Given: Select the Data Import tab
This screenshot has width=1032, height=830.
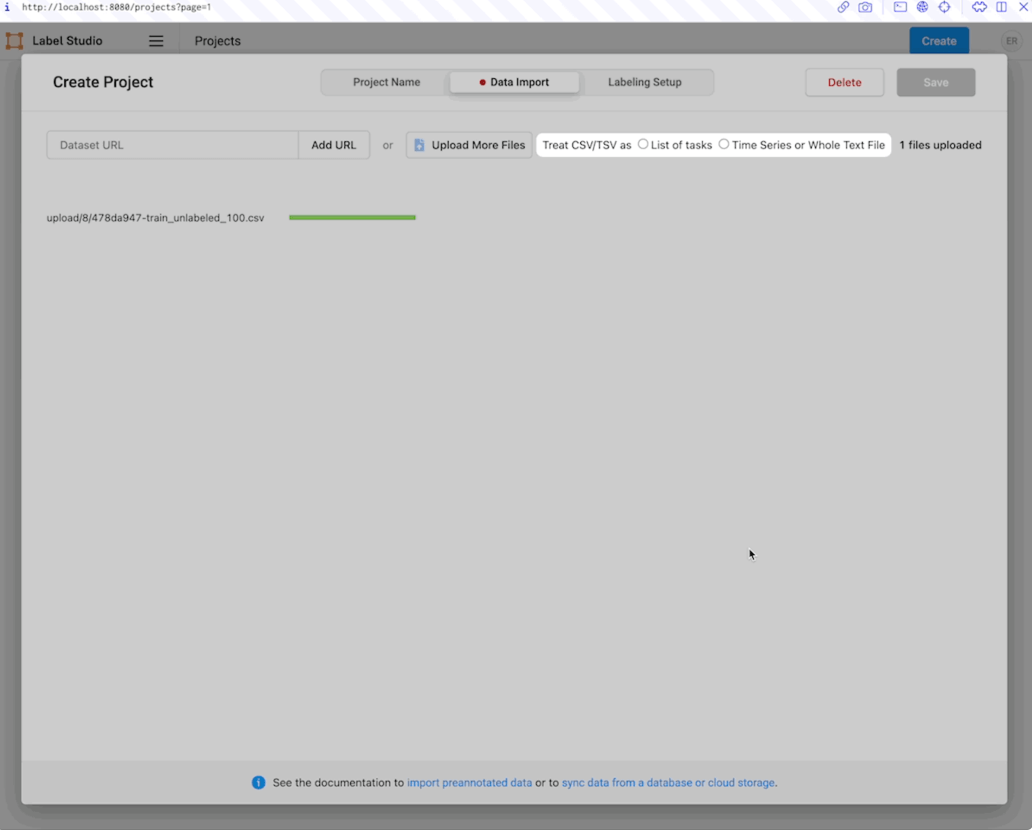Looking at the screenshot, I should pyautogui.click(x=514, y=82).
